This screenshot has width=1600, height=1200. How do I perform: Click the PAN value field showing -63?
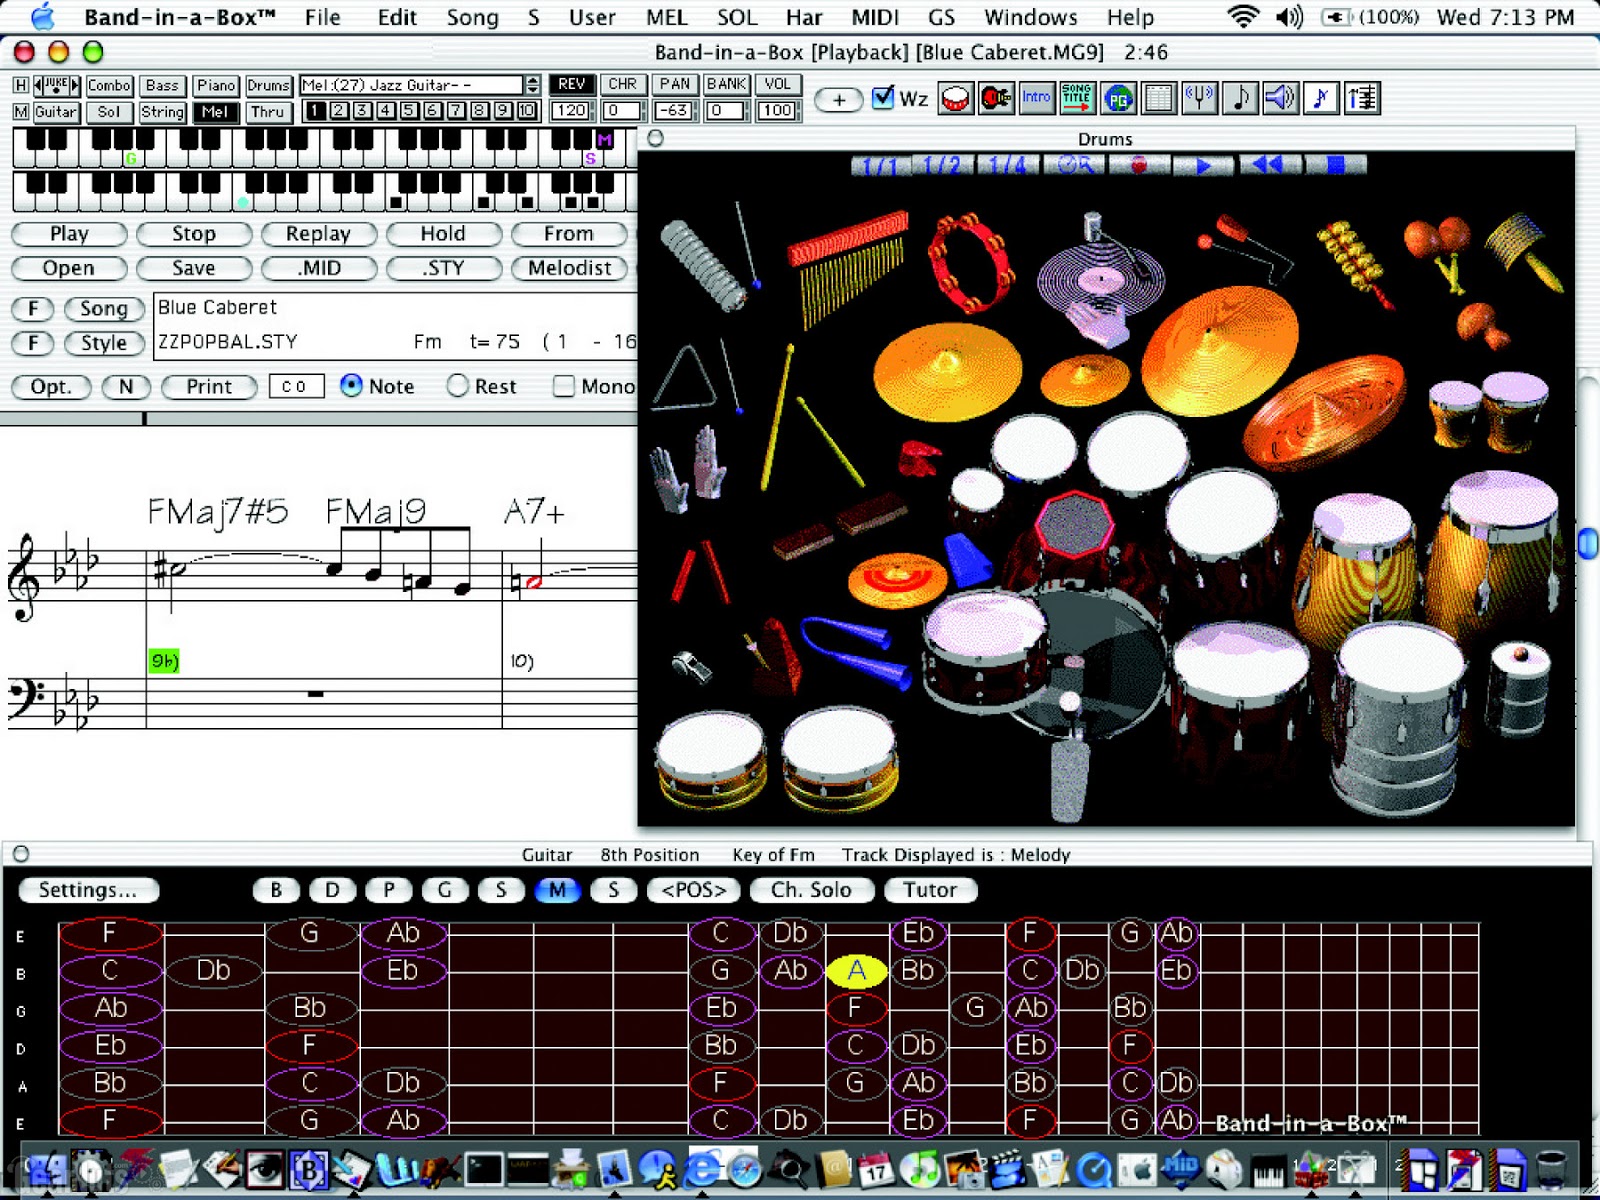tap(674, 111)
